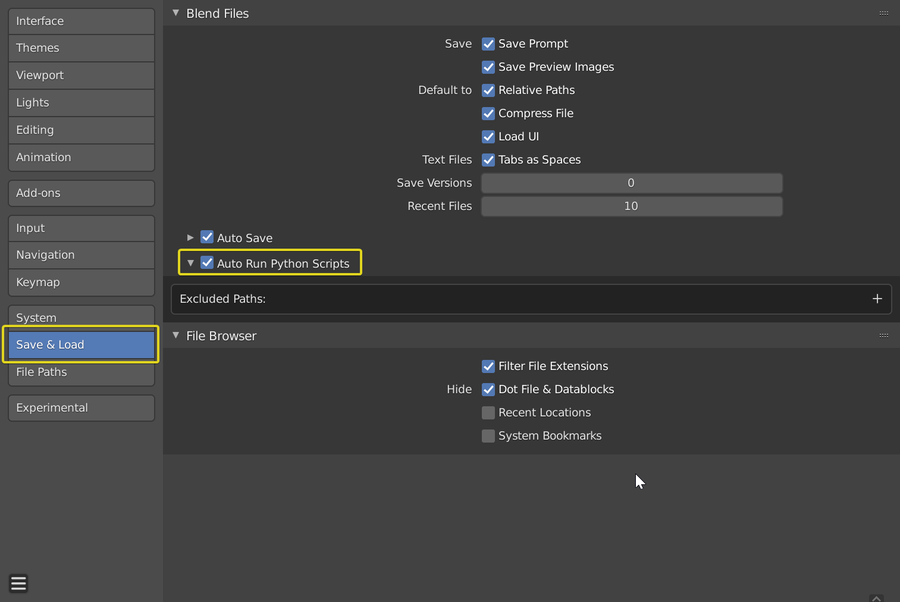This screenshot has width=900, height=602.
Task: Grab the Blend Files panel drag handle
Action: pyautogui.click(x=883, y=13)
